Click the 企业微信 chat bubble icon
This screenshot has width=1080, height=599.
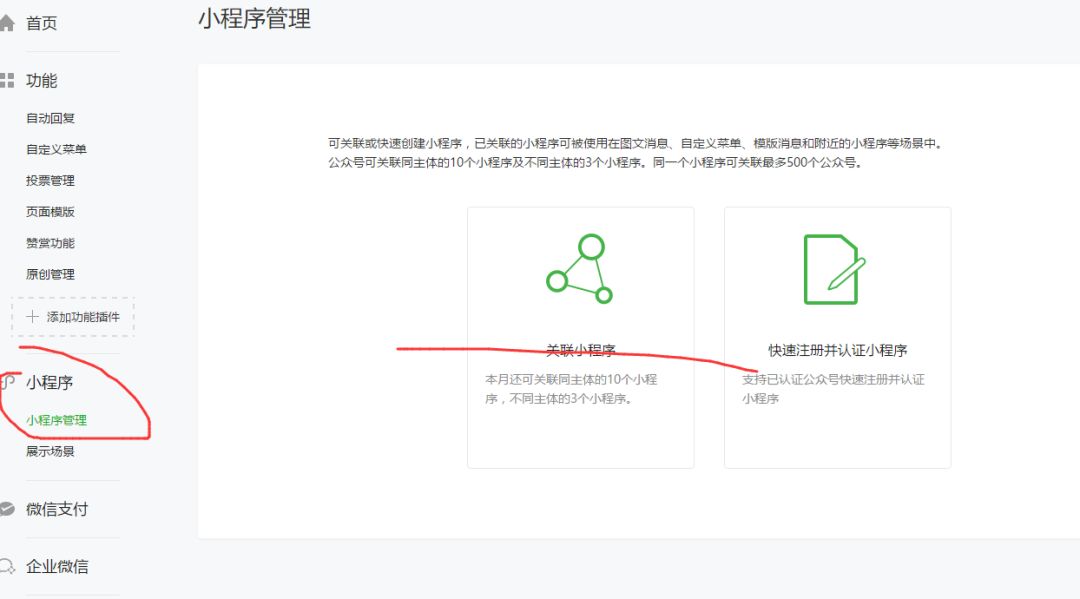(x=7, y=567)
